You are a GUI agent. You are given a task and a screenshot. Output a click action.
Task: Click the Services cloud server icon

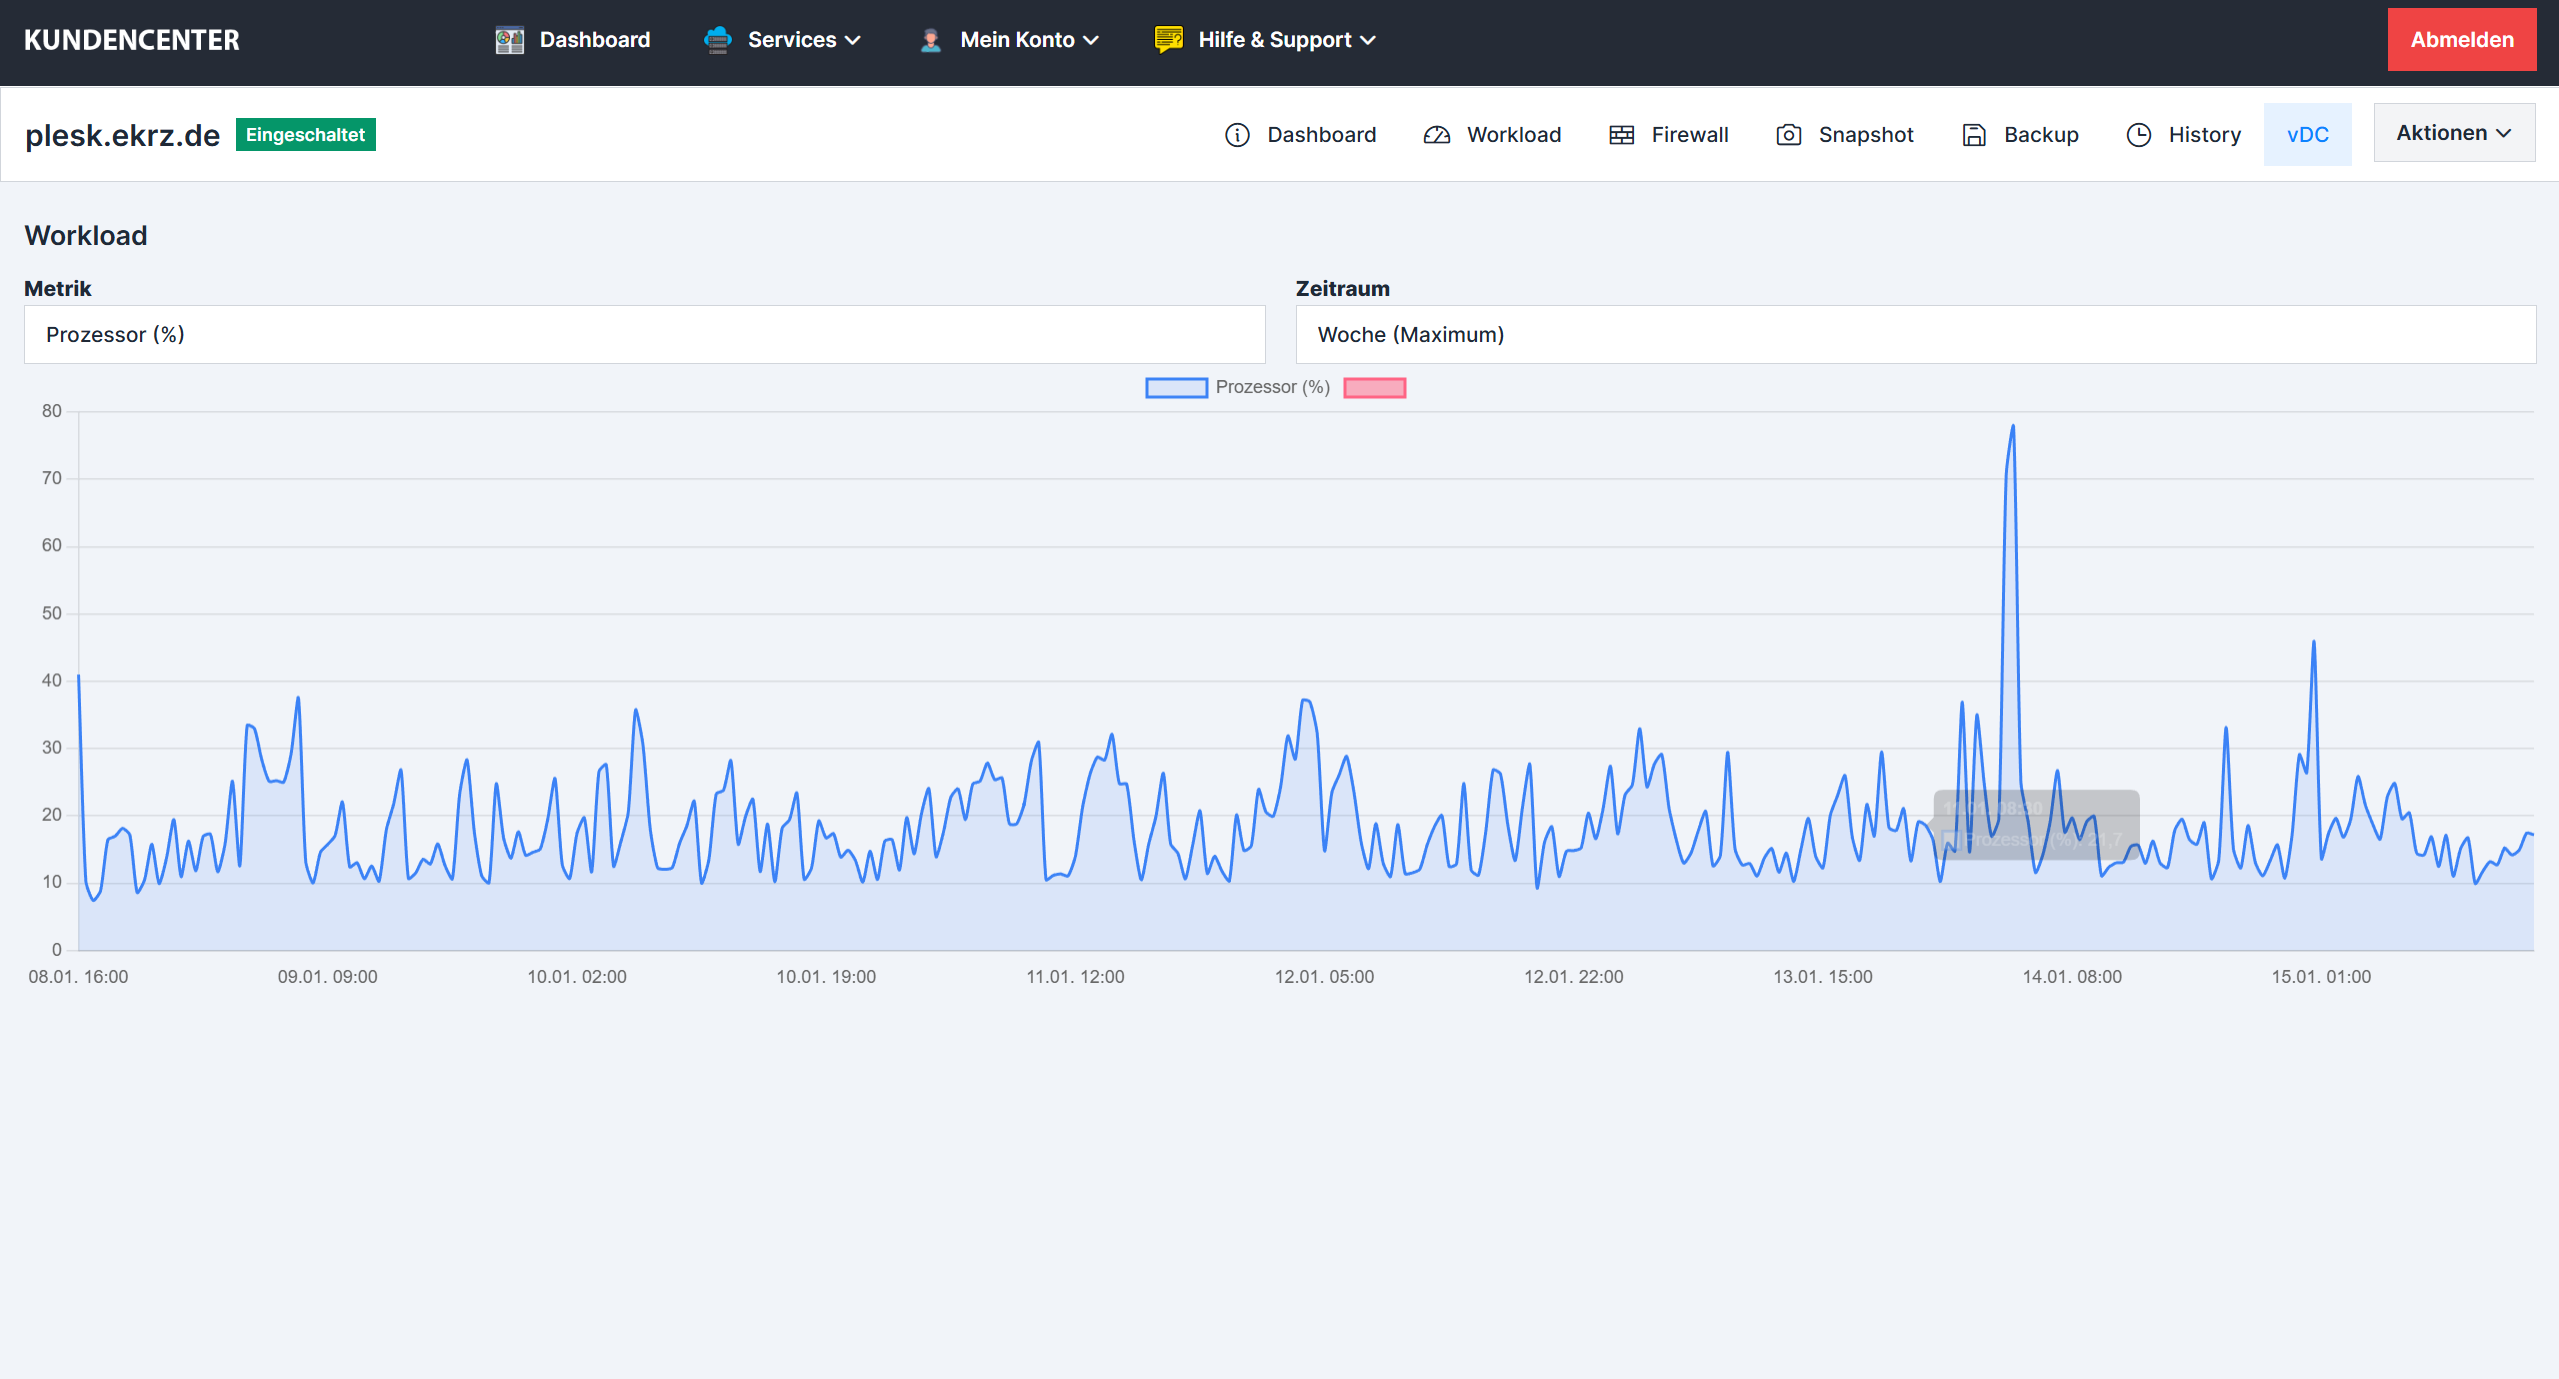point(717,40)
